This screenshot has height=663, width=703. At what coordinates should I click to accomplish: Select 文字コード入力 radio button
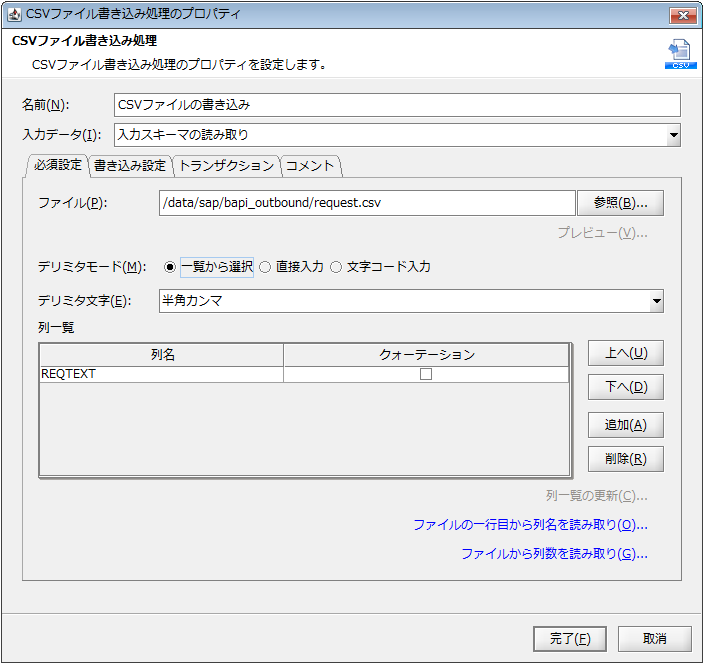click(336, 267)
